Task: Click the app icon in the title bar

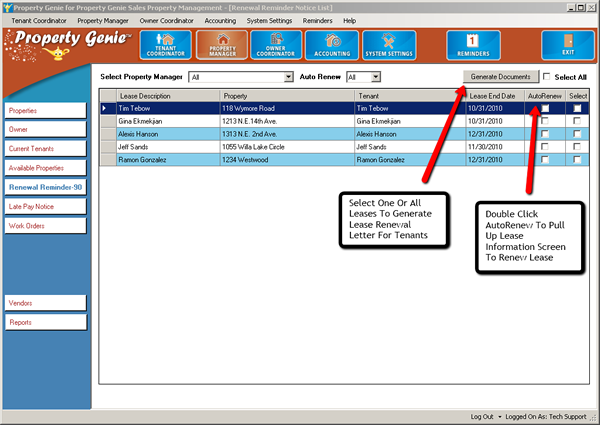Action: (x=7, y=7)
